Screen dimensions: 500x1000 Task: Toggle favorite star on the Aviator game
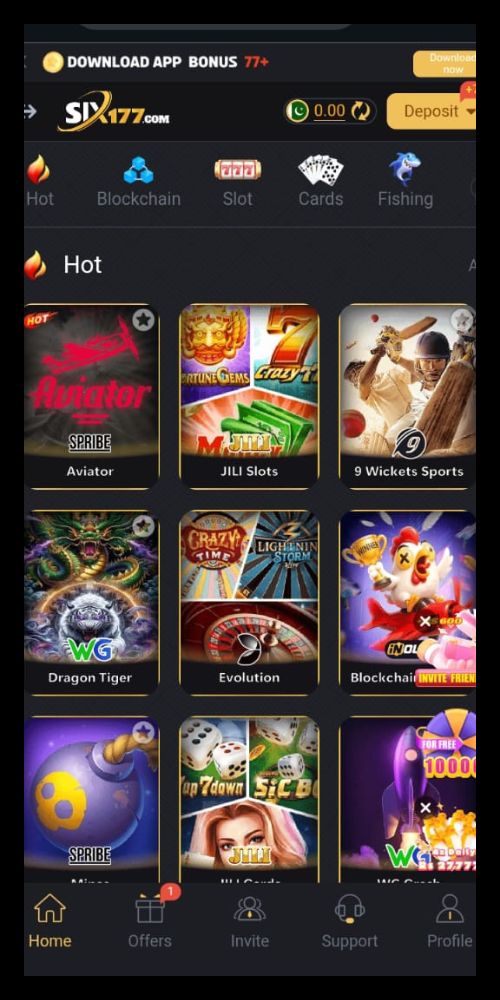(143, 320)
